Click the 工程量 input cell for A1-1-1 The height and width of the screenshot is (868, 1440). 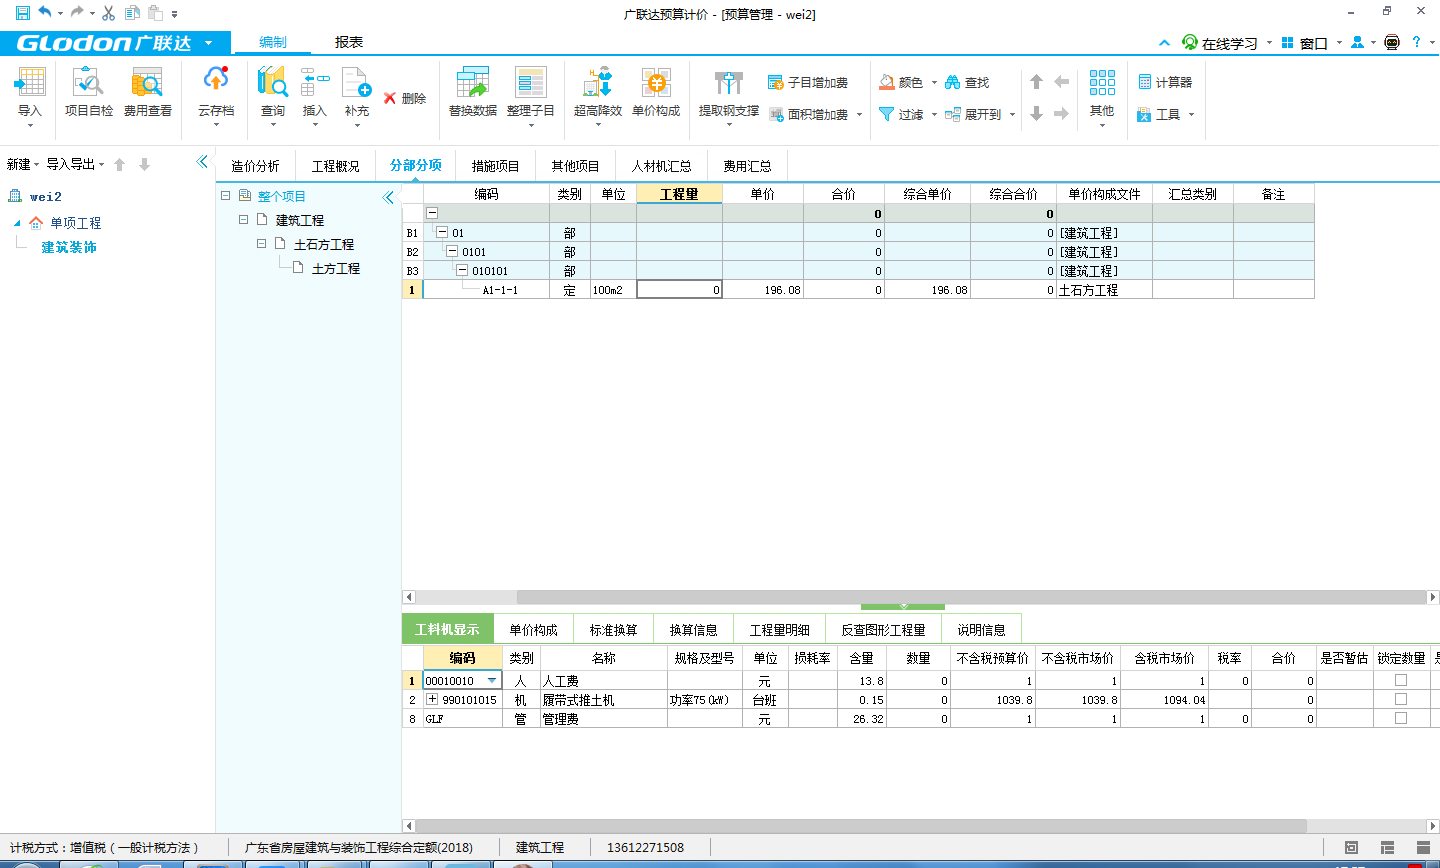(679, 290)
